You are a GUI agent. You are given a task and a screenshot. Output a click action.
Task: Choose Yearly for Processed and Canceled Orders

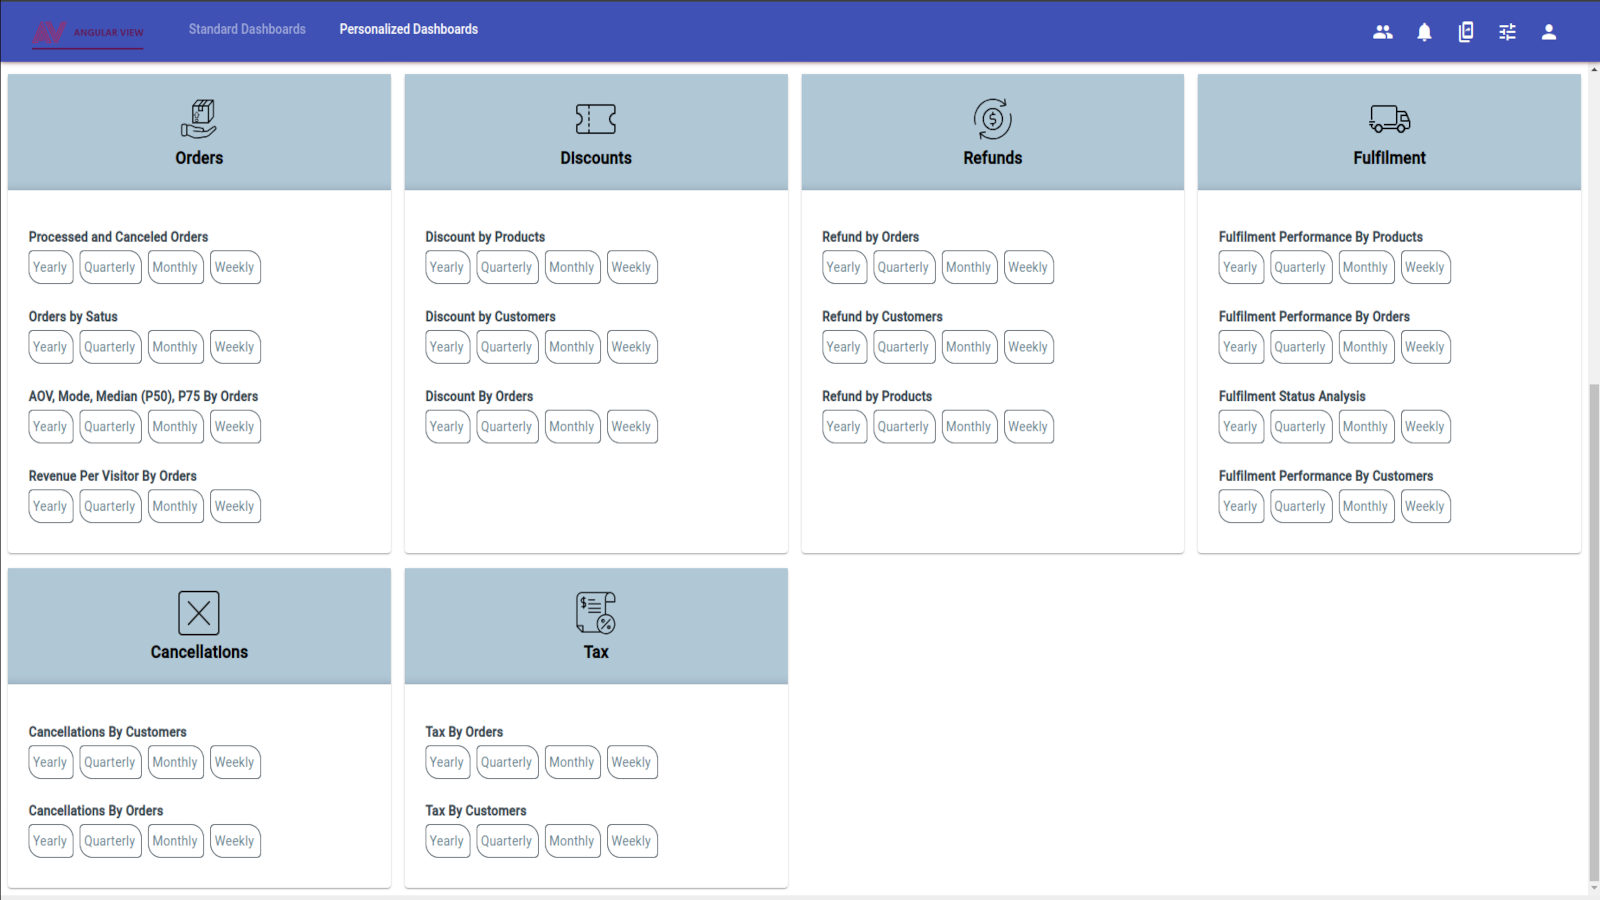point(50,267)
